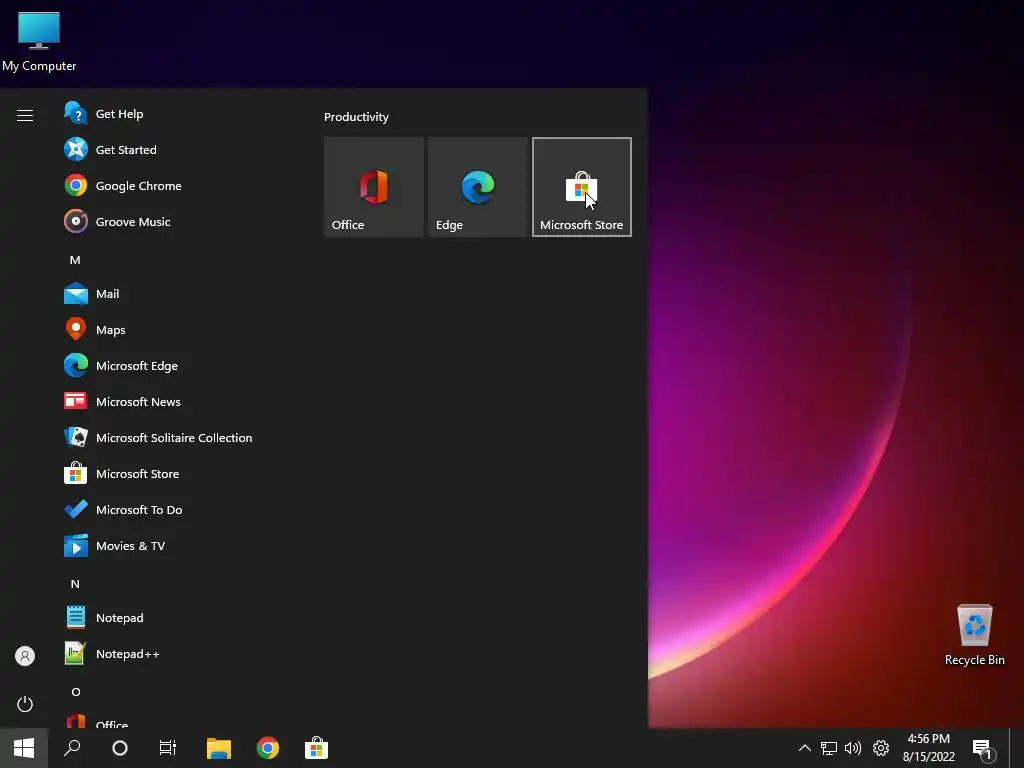This screenshot has height=768, width=1024.
Task: Jump to letter M section header
Action: 75,260
